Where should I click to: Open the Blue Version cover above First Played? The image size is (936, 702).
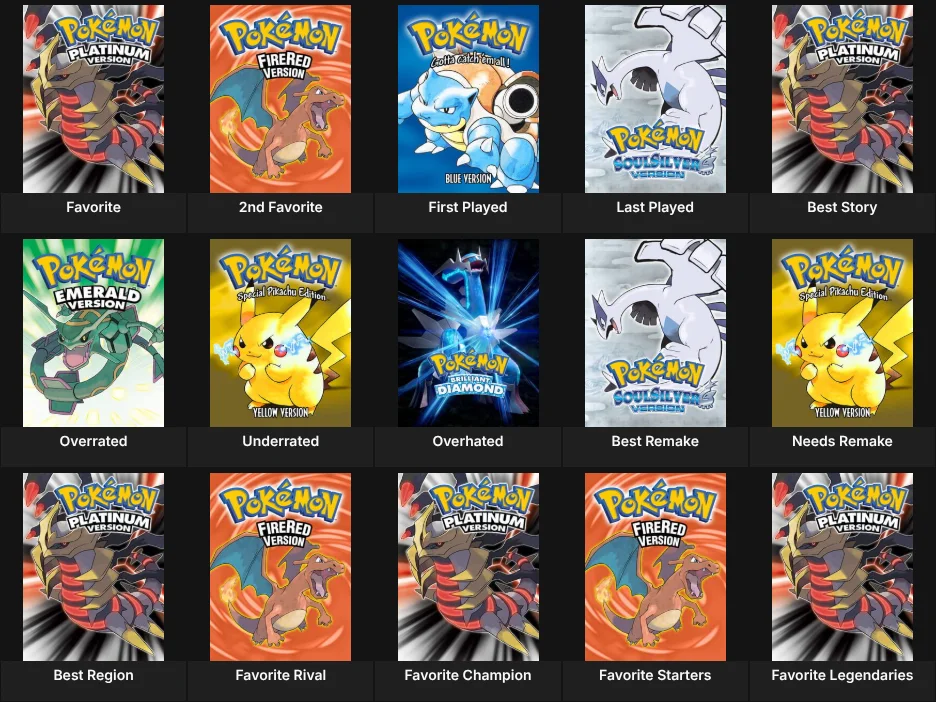[x=468, y=99]
